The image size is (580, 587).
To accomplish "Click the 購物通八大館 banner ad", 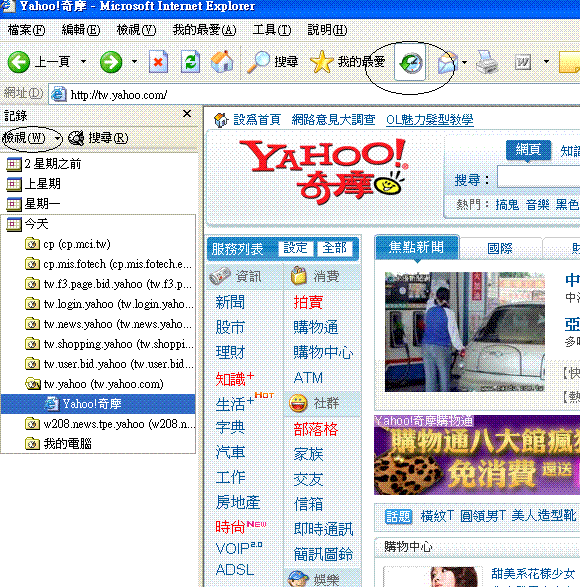I will coord(477,455).
